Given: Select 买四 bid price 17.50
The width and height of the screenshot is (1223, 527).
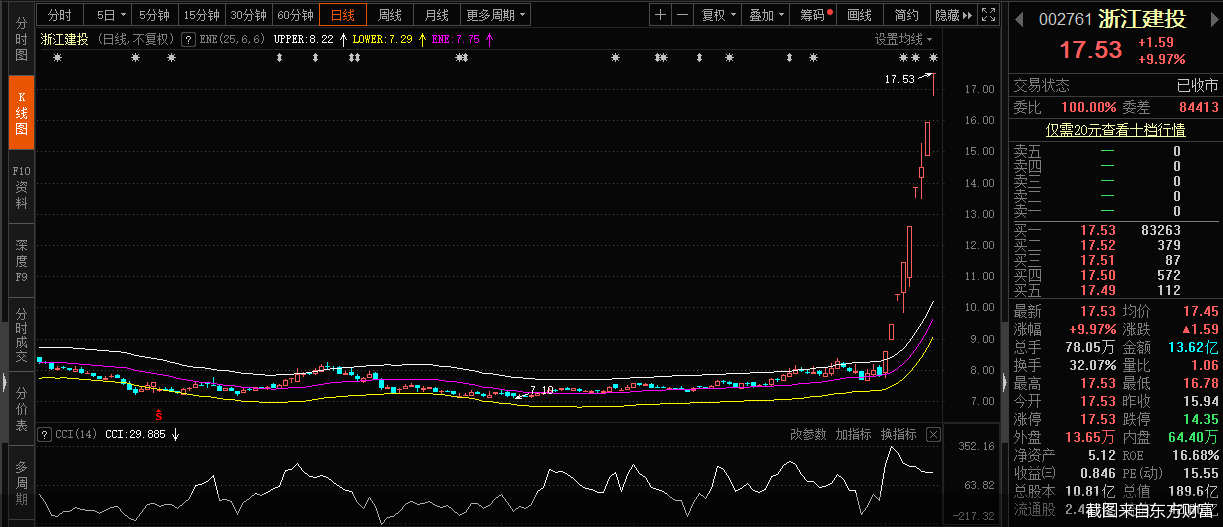Looking at the screenshot, I should point(1098,276).
